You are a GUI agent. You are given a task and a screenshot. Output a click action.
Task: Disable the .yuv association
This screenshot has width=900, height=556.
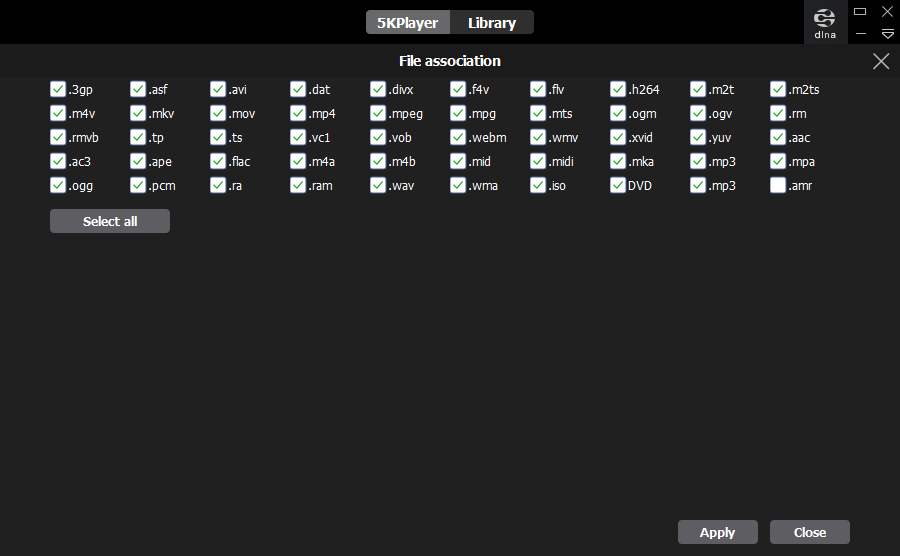click(698, 137)
